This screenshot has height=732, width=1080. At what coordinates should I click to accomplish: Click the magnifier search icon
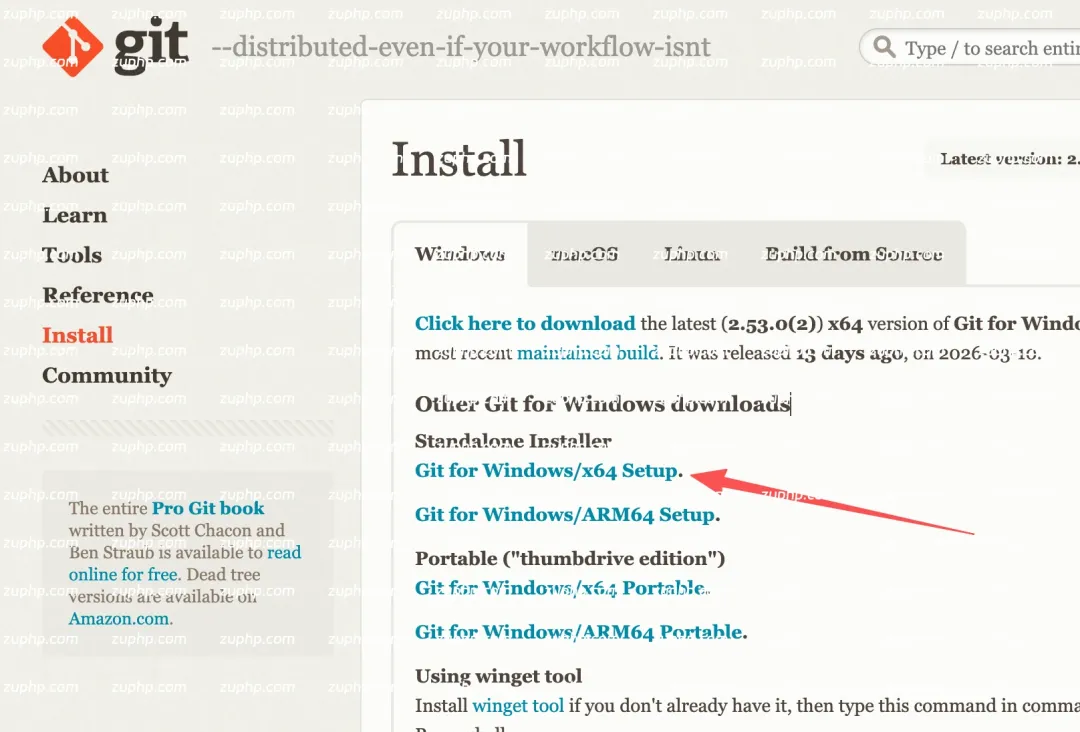[884, 47]
